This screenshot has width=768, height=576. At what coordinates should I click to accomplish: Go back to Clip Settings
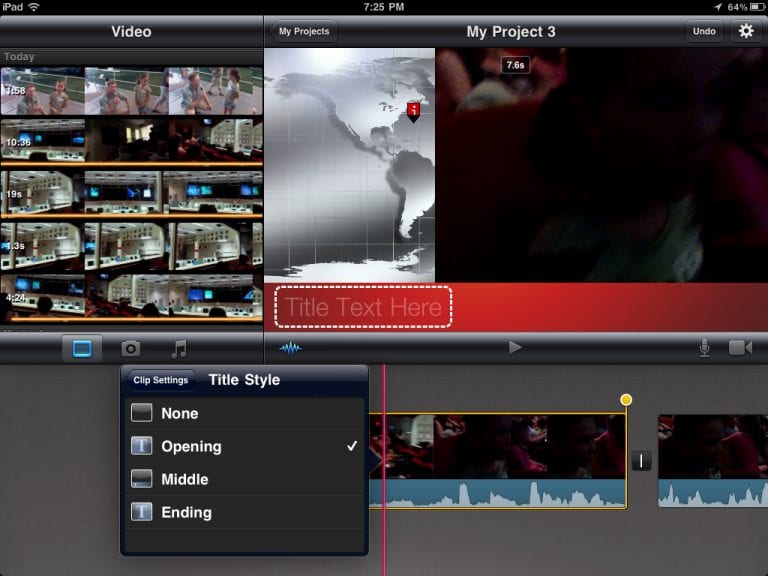point(161,380)
